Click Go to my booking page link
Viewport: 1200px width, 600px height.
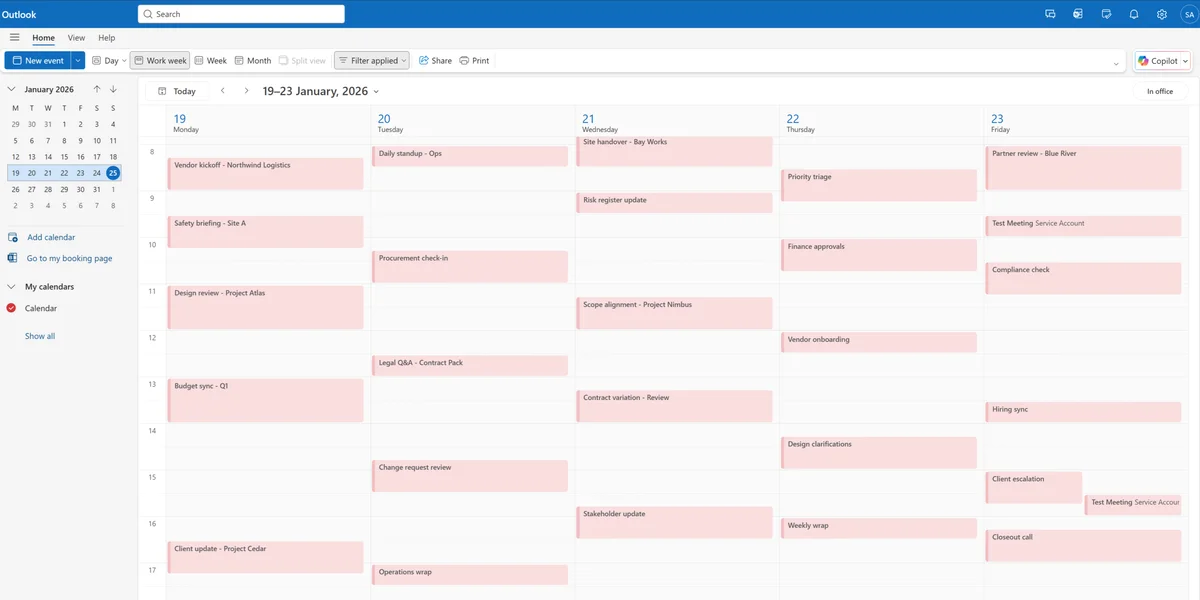(x=71, y=258)
